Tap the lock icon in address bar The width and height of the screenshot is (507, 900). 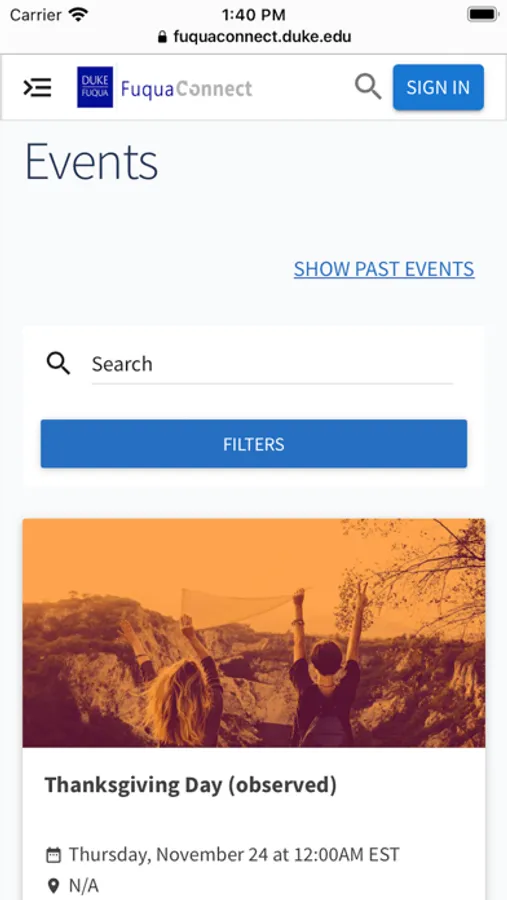(x=162, y=37)
